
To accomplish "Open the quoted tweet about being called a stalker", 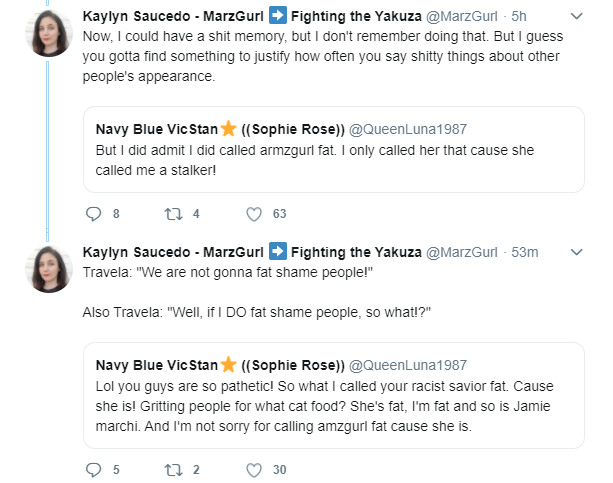I will pyautogui.click(x=334, y=149).
